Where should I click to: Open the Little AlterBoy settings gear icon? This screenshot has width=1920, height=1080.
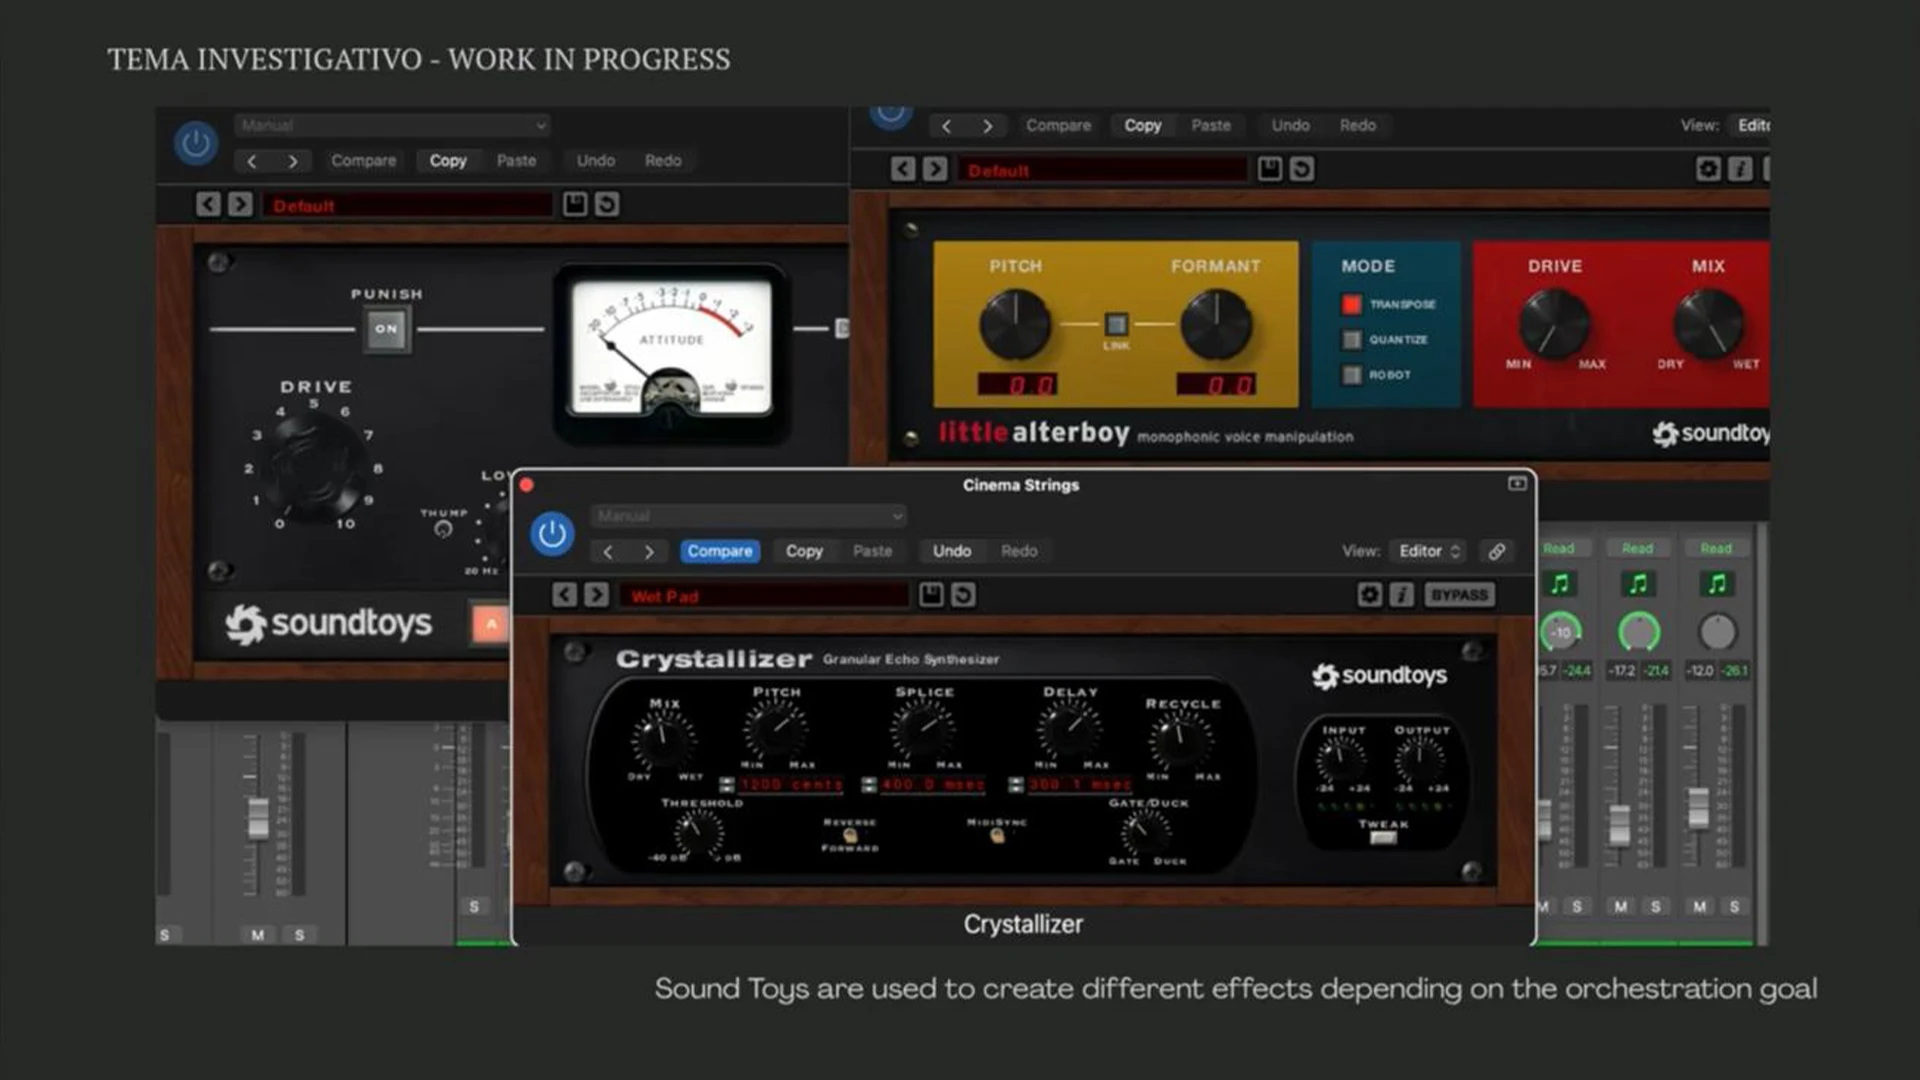tap(1708, 169)
